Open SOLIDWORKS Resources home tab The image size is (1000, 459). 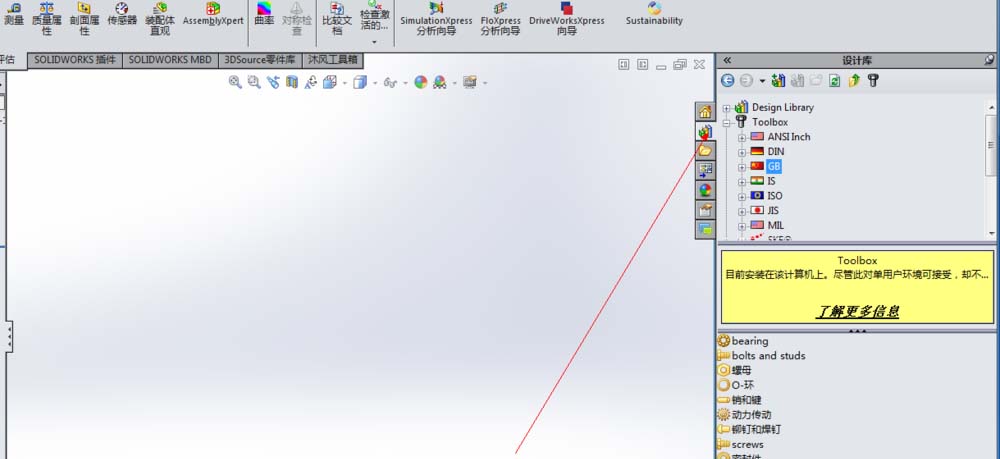click(705, 112)
